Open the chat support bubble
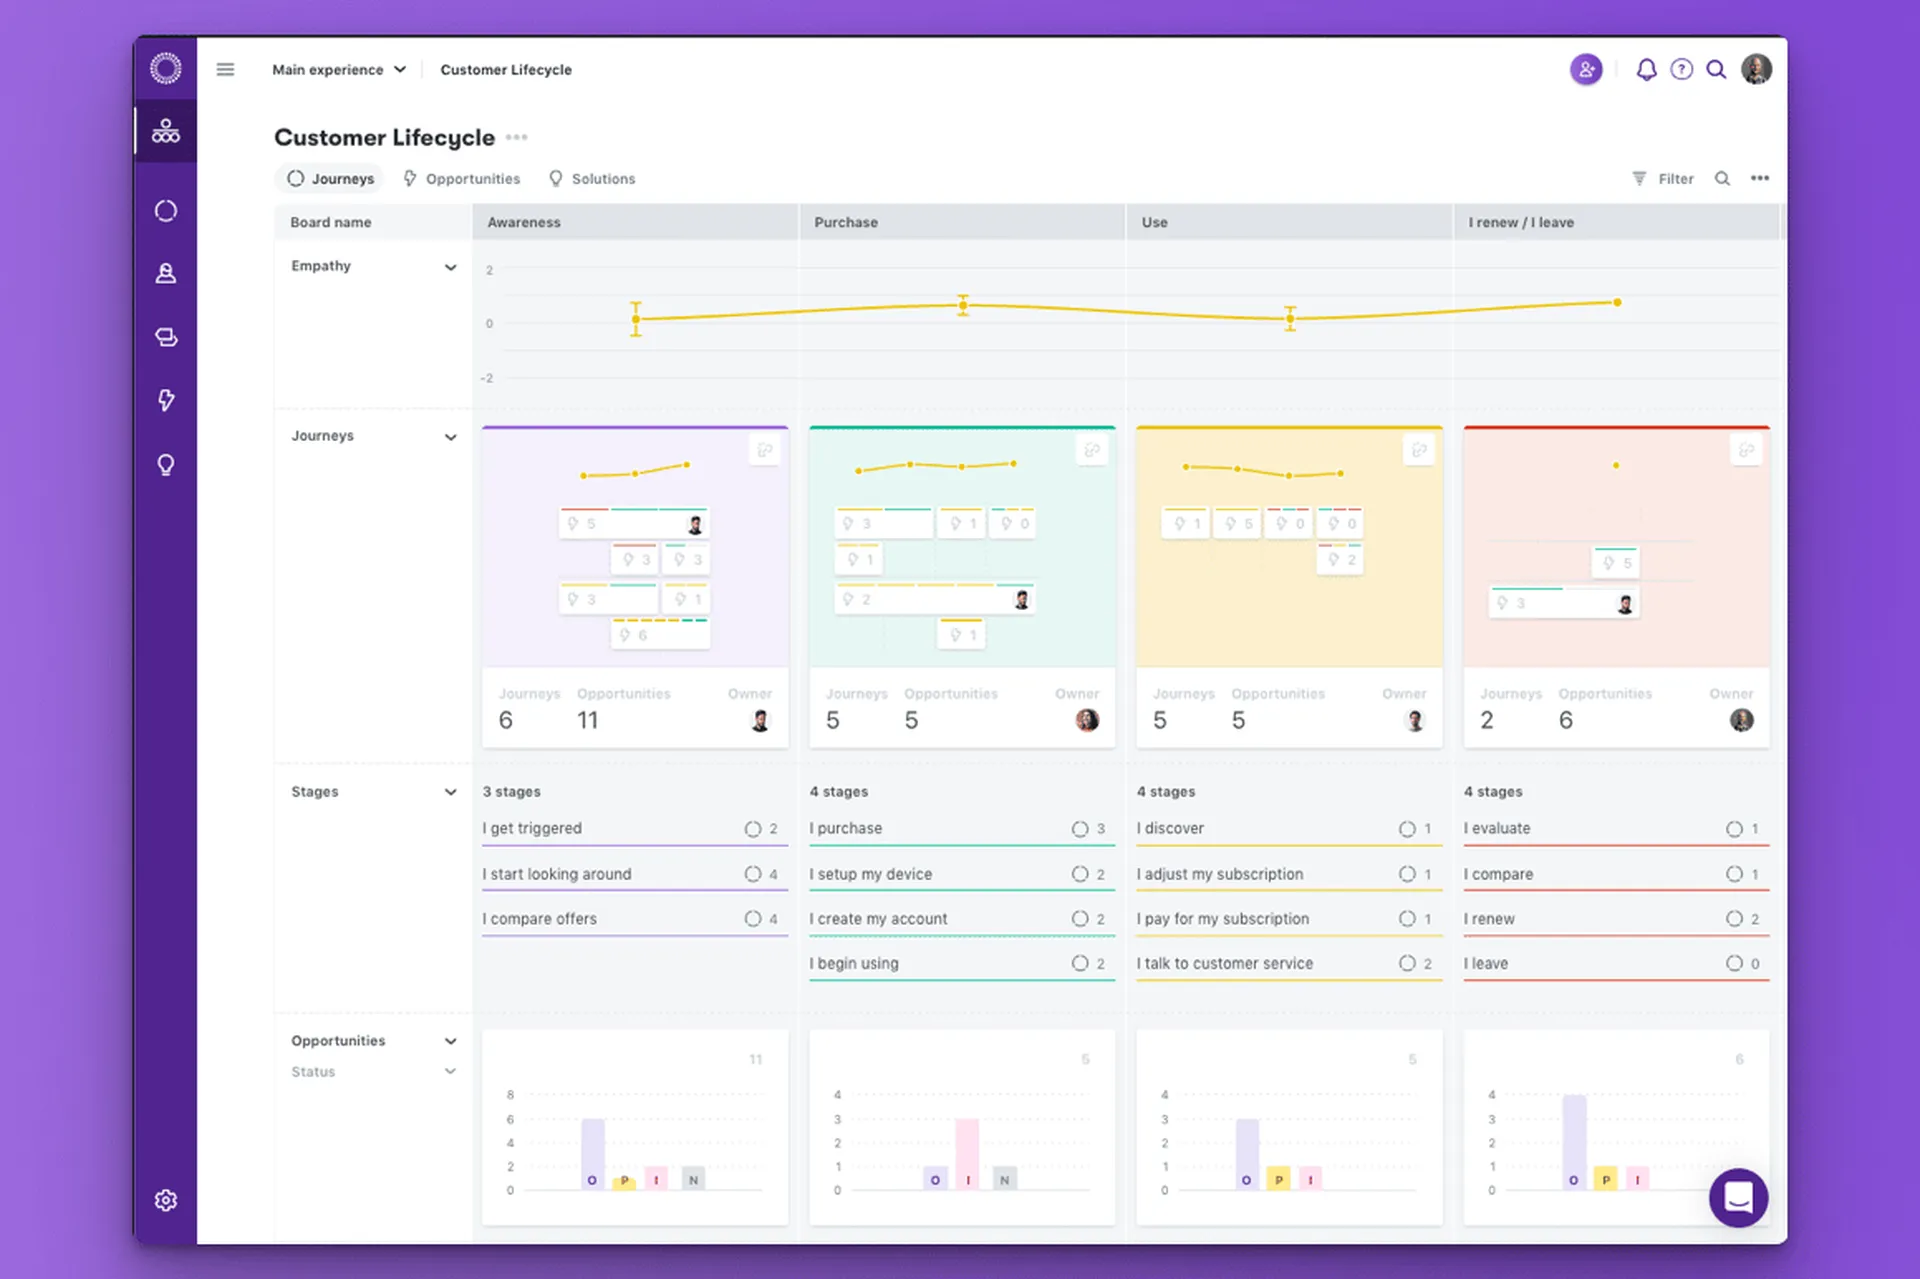The width and height of the screenshot is (1920, 1279). [x=1738, y=1197]
